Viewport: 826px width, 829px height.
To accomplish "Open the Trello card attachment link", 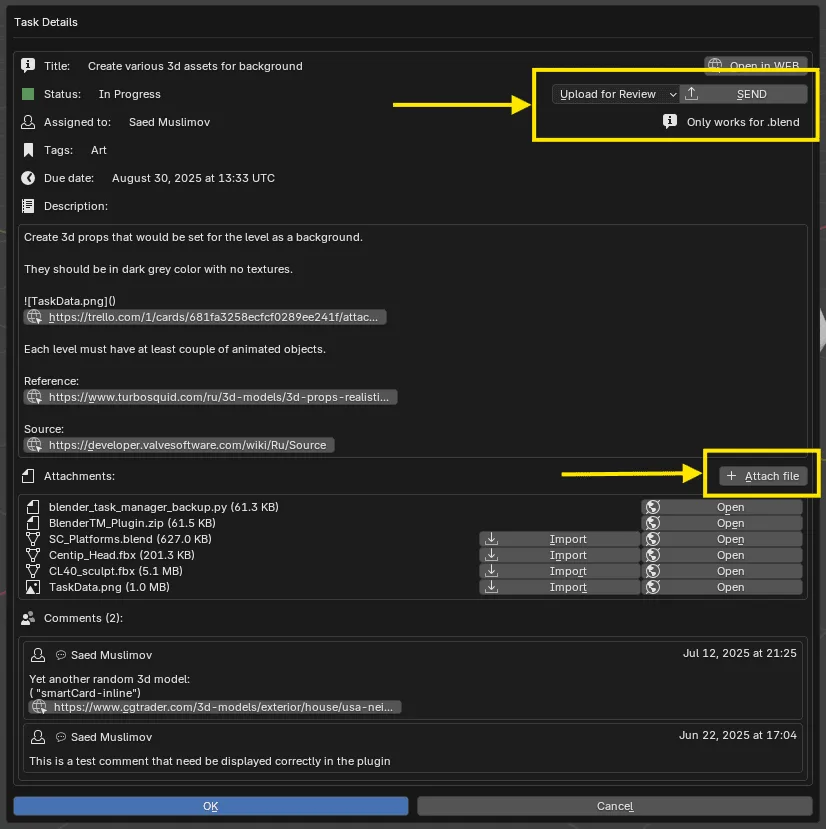I will pos(210,316).
